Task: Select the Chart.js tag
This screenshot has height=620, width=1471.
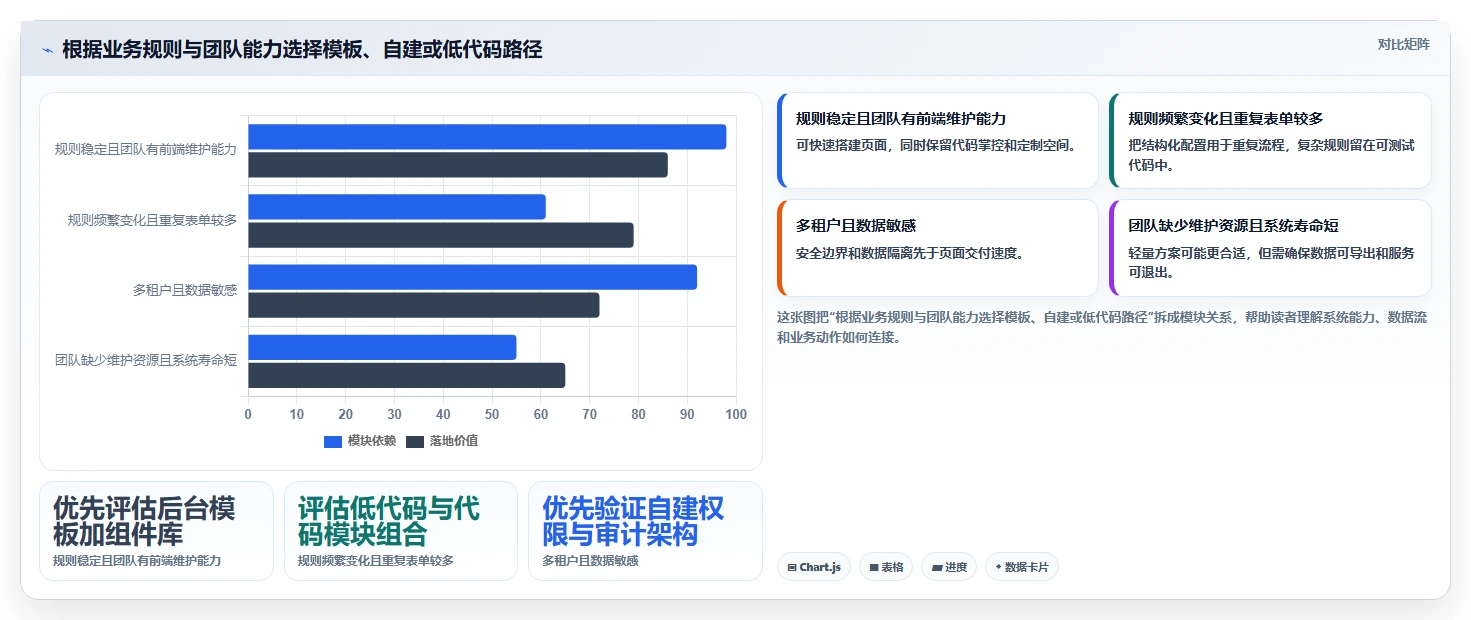Action: 814,567
